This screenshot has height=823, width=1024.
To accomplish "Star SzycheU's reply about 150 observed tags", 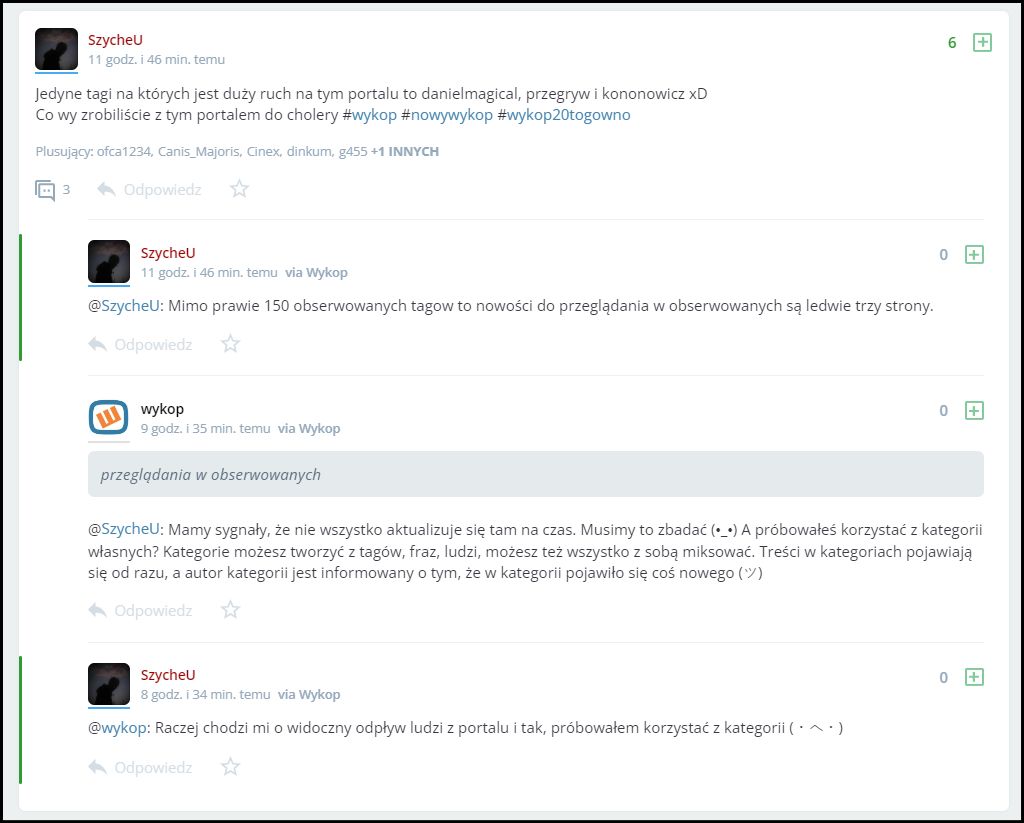I will 231,344.
